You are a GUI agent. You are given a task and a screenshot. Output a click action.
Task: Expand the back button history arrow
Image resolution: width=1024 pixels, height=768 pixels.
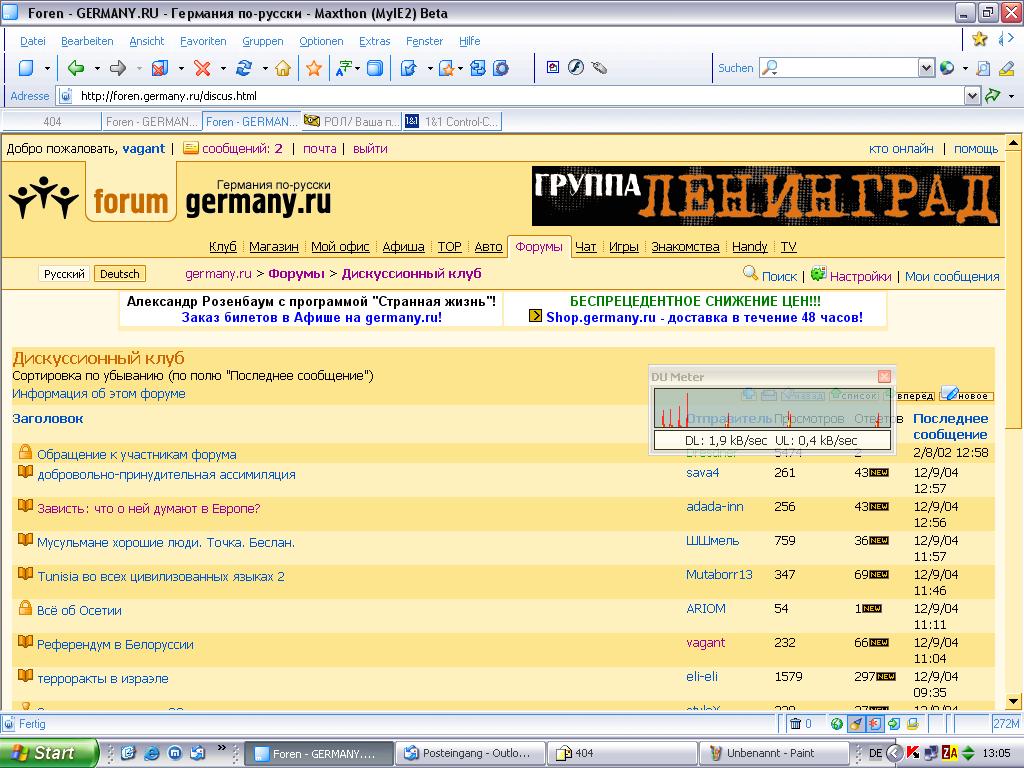pos(97,68)
